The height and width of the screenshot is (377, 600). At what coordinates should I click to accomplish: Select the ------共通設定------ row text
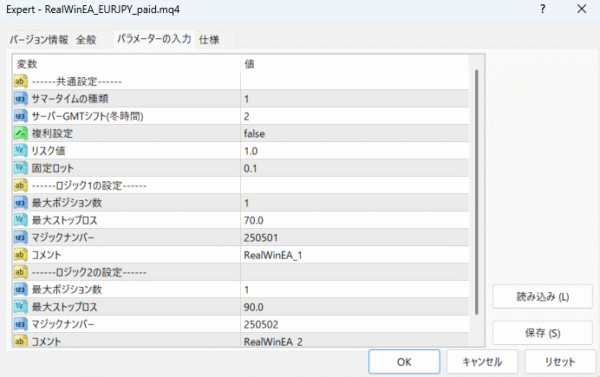[77, 81]
